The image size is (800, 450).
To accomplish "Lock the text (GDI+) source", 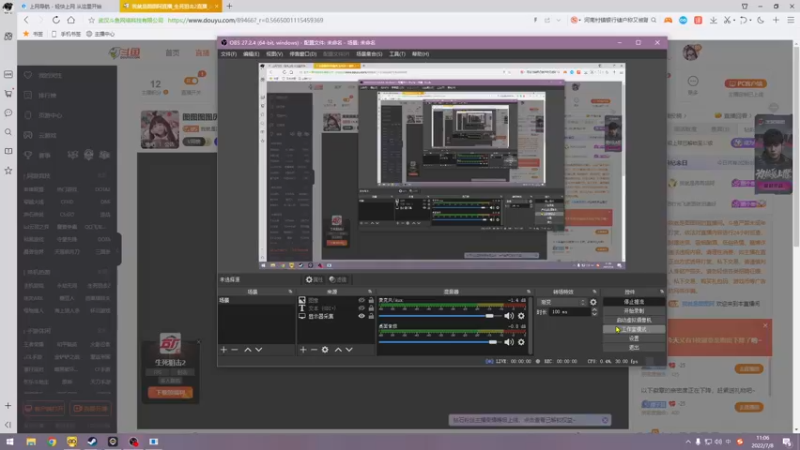I will (x=371, y=308).
